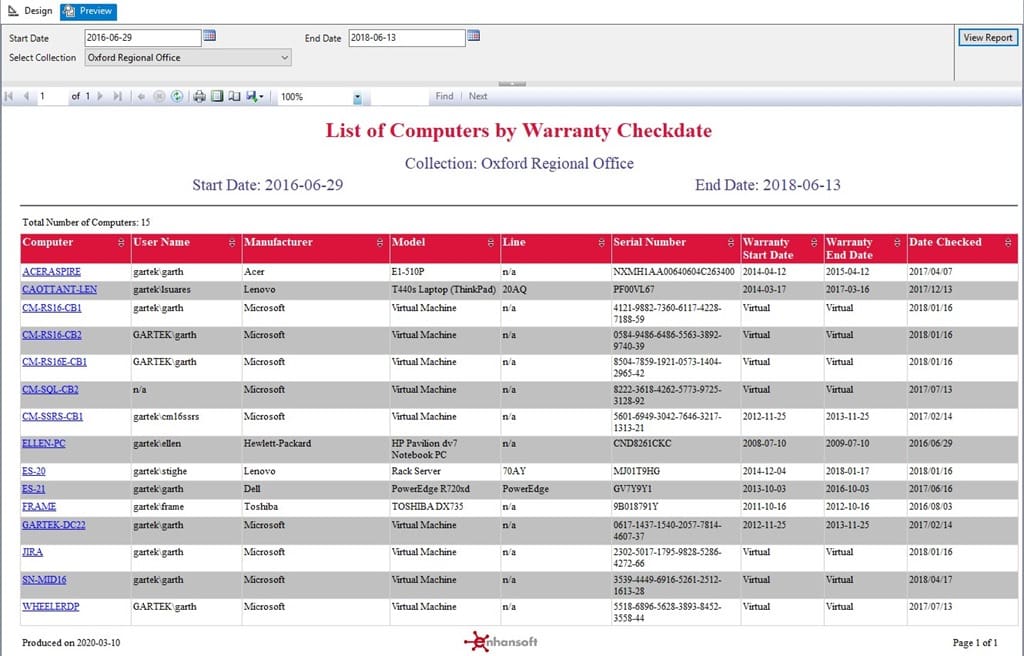The image size is (1024, 656).
Task: Sort by Serial Number column
Action: click(731, 242)
